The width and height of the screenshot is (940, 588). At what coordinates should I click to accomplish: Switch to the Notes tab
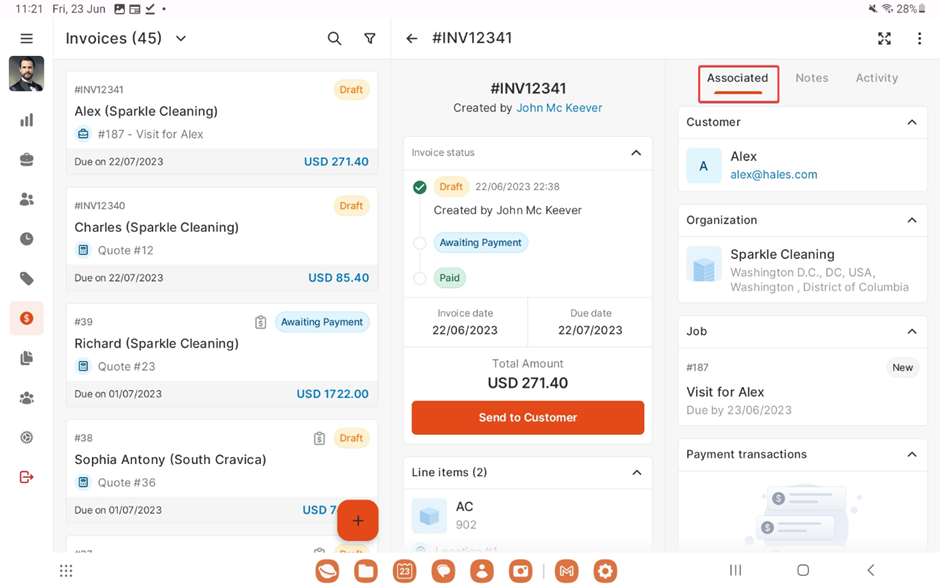[x=811, y=78]
